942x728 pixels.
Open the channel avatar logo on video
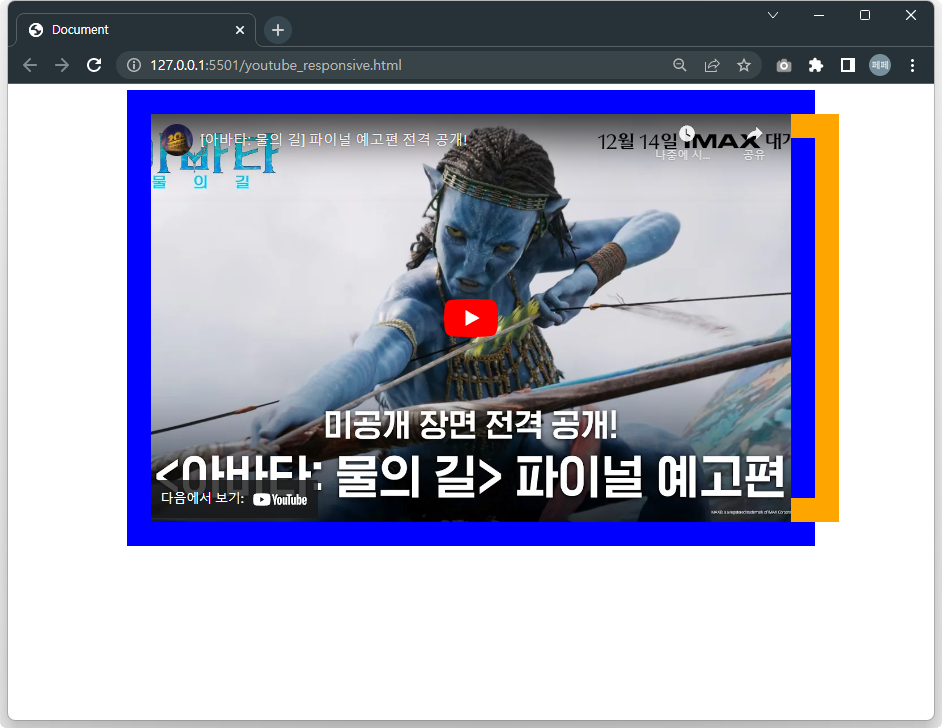177,139
